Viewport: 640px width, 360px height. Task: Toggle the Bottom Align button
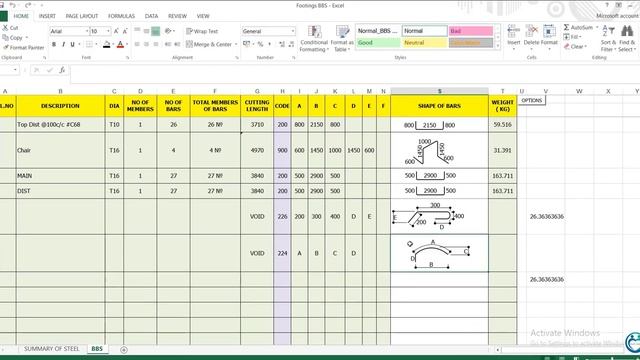coord(156,31)
